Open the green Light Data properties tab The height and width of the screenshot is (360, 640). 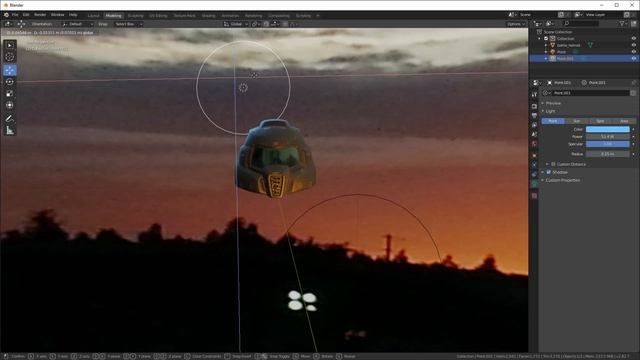click(534, 184)
